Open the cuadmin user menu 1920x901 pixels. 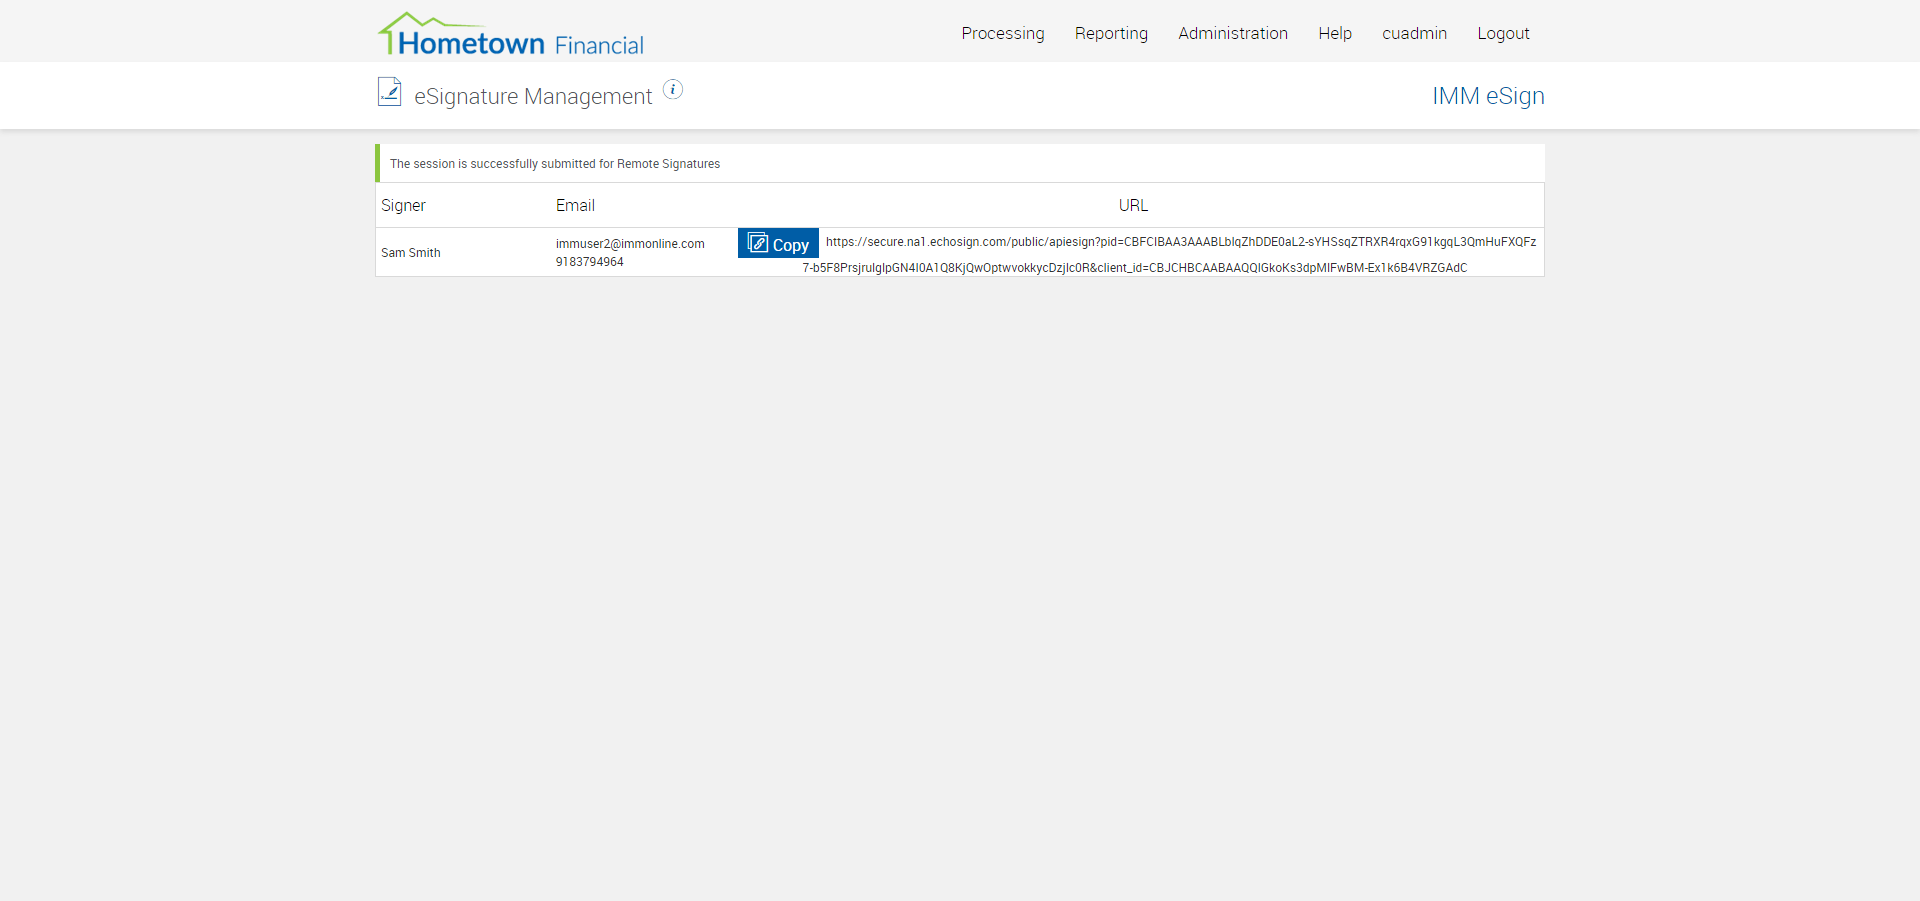1414,33
